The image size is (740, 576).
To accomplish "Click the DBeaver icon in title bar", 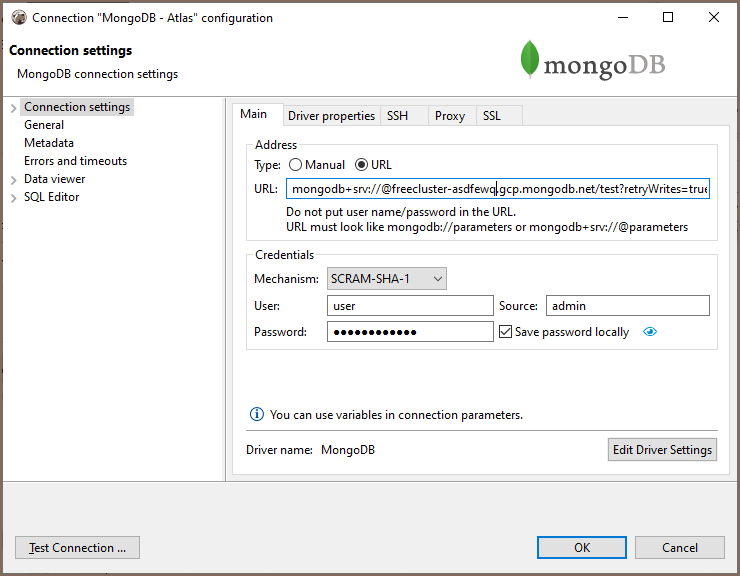I will point(18,18).
